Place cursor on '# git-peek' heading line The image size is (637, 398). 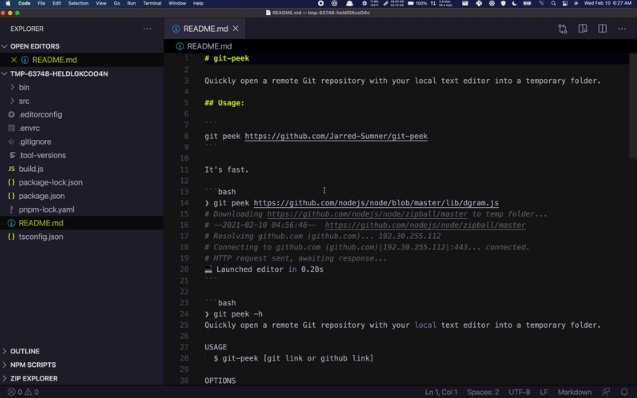click(x=227, y=58)
